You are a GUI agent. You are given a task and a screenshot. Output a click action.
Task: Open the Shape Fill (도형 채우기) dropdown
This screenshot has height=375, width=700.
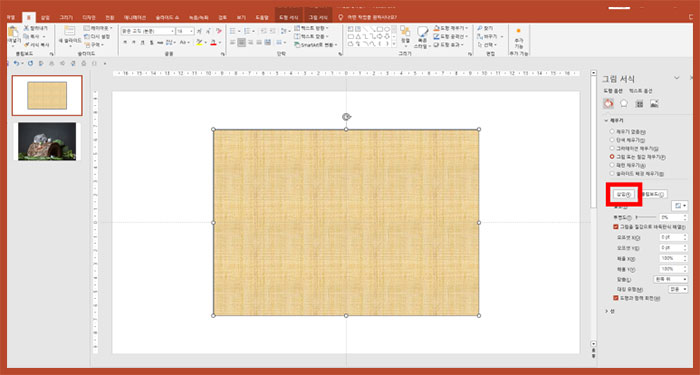tap(451, 28)
